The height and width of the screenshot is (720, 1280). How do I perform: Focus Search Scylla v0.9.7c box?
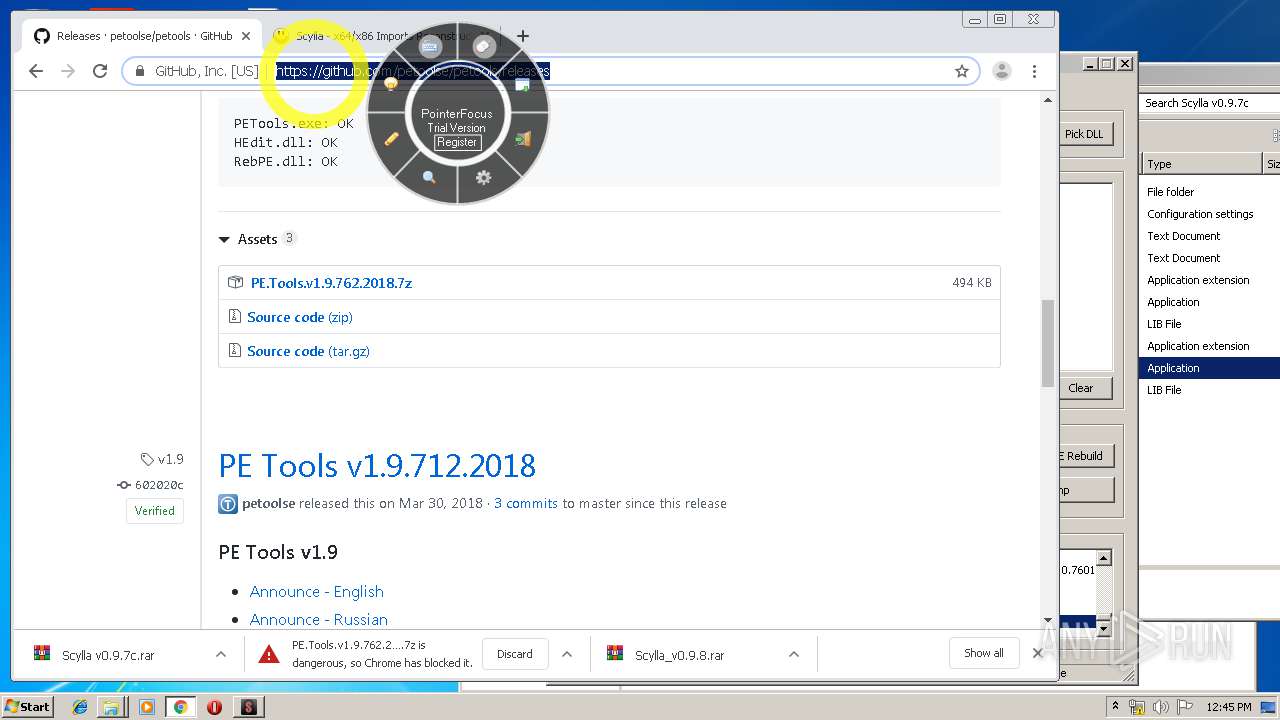click(1210, 103)
